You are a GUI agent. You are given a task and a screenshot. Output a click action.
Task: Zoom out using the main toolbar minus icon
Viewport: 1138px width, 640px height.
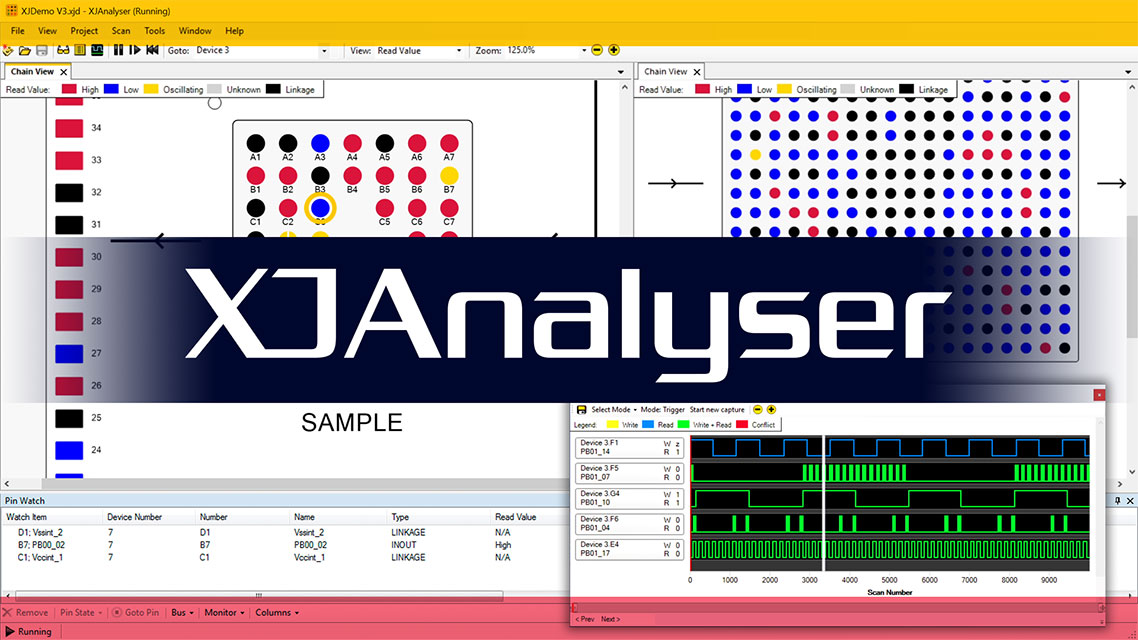tap(597, 50)
